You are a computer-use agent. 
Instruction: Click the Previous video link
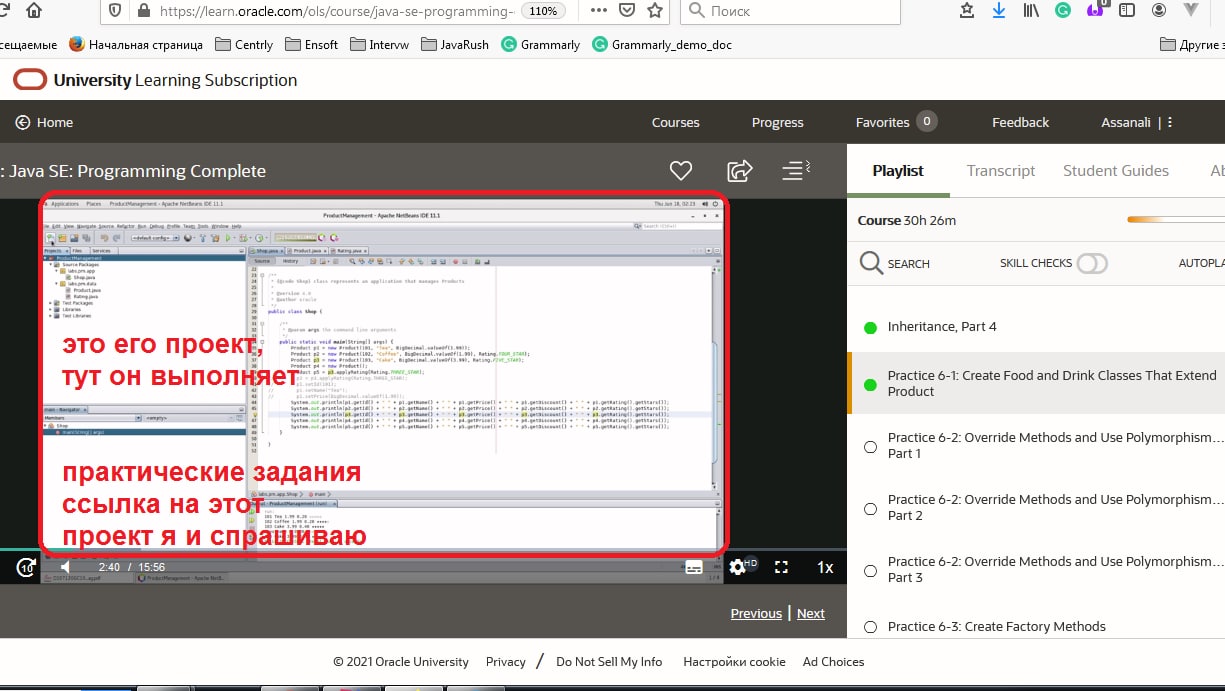tap(756, 613)
